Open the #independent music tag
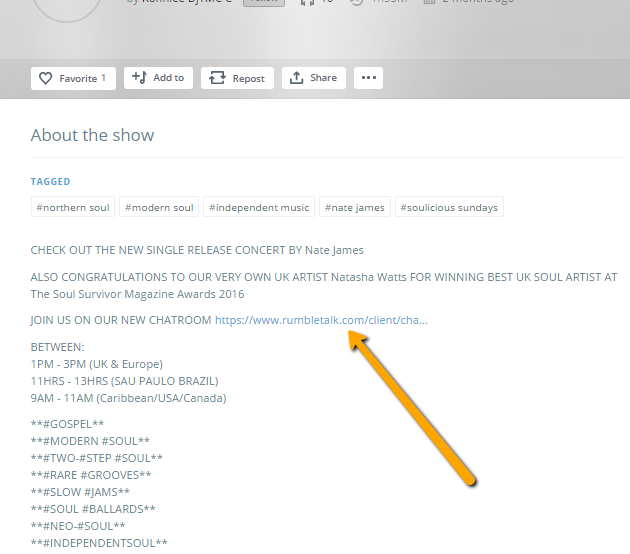630x554 pixels. point(259,207)
